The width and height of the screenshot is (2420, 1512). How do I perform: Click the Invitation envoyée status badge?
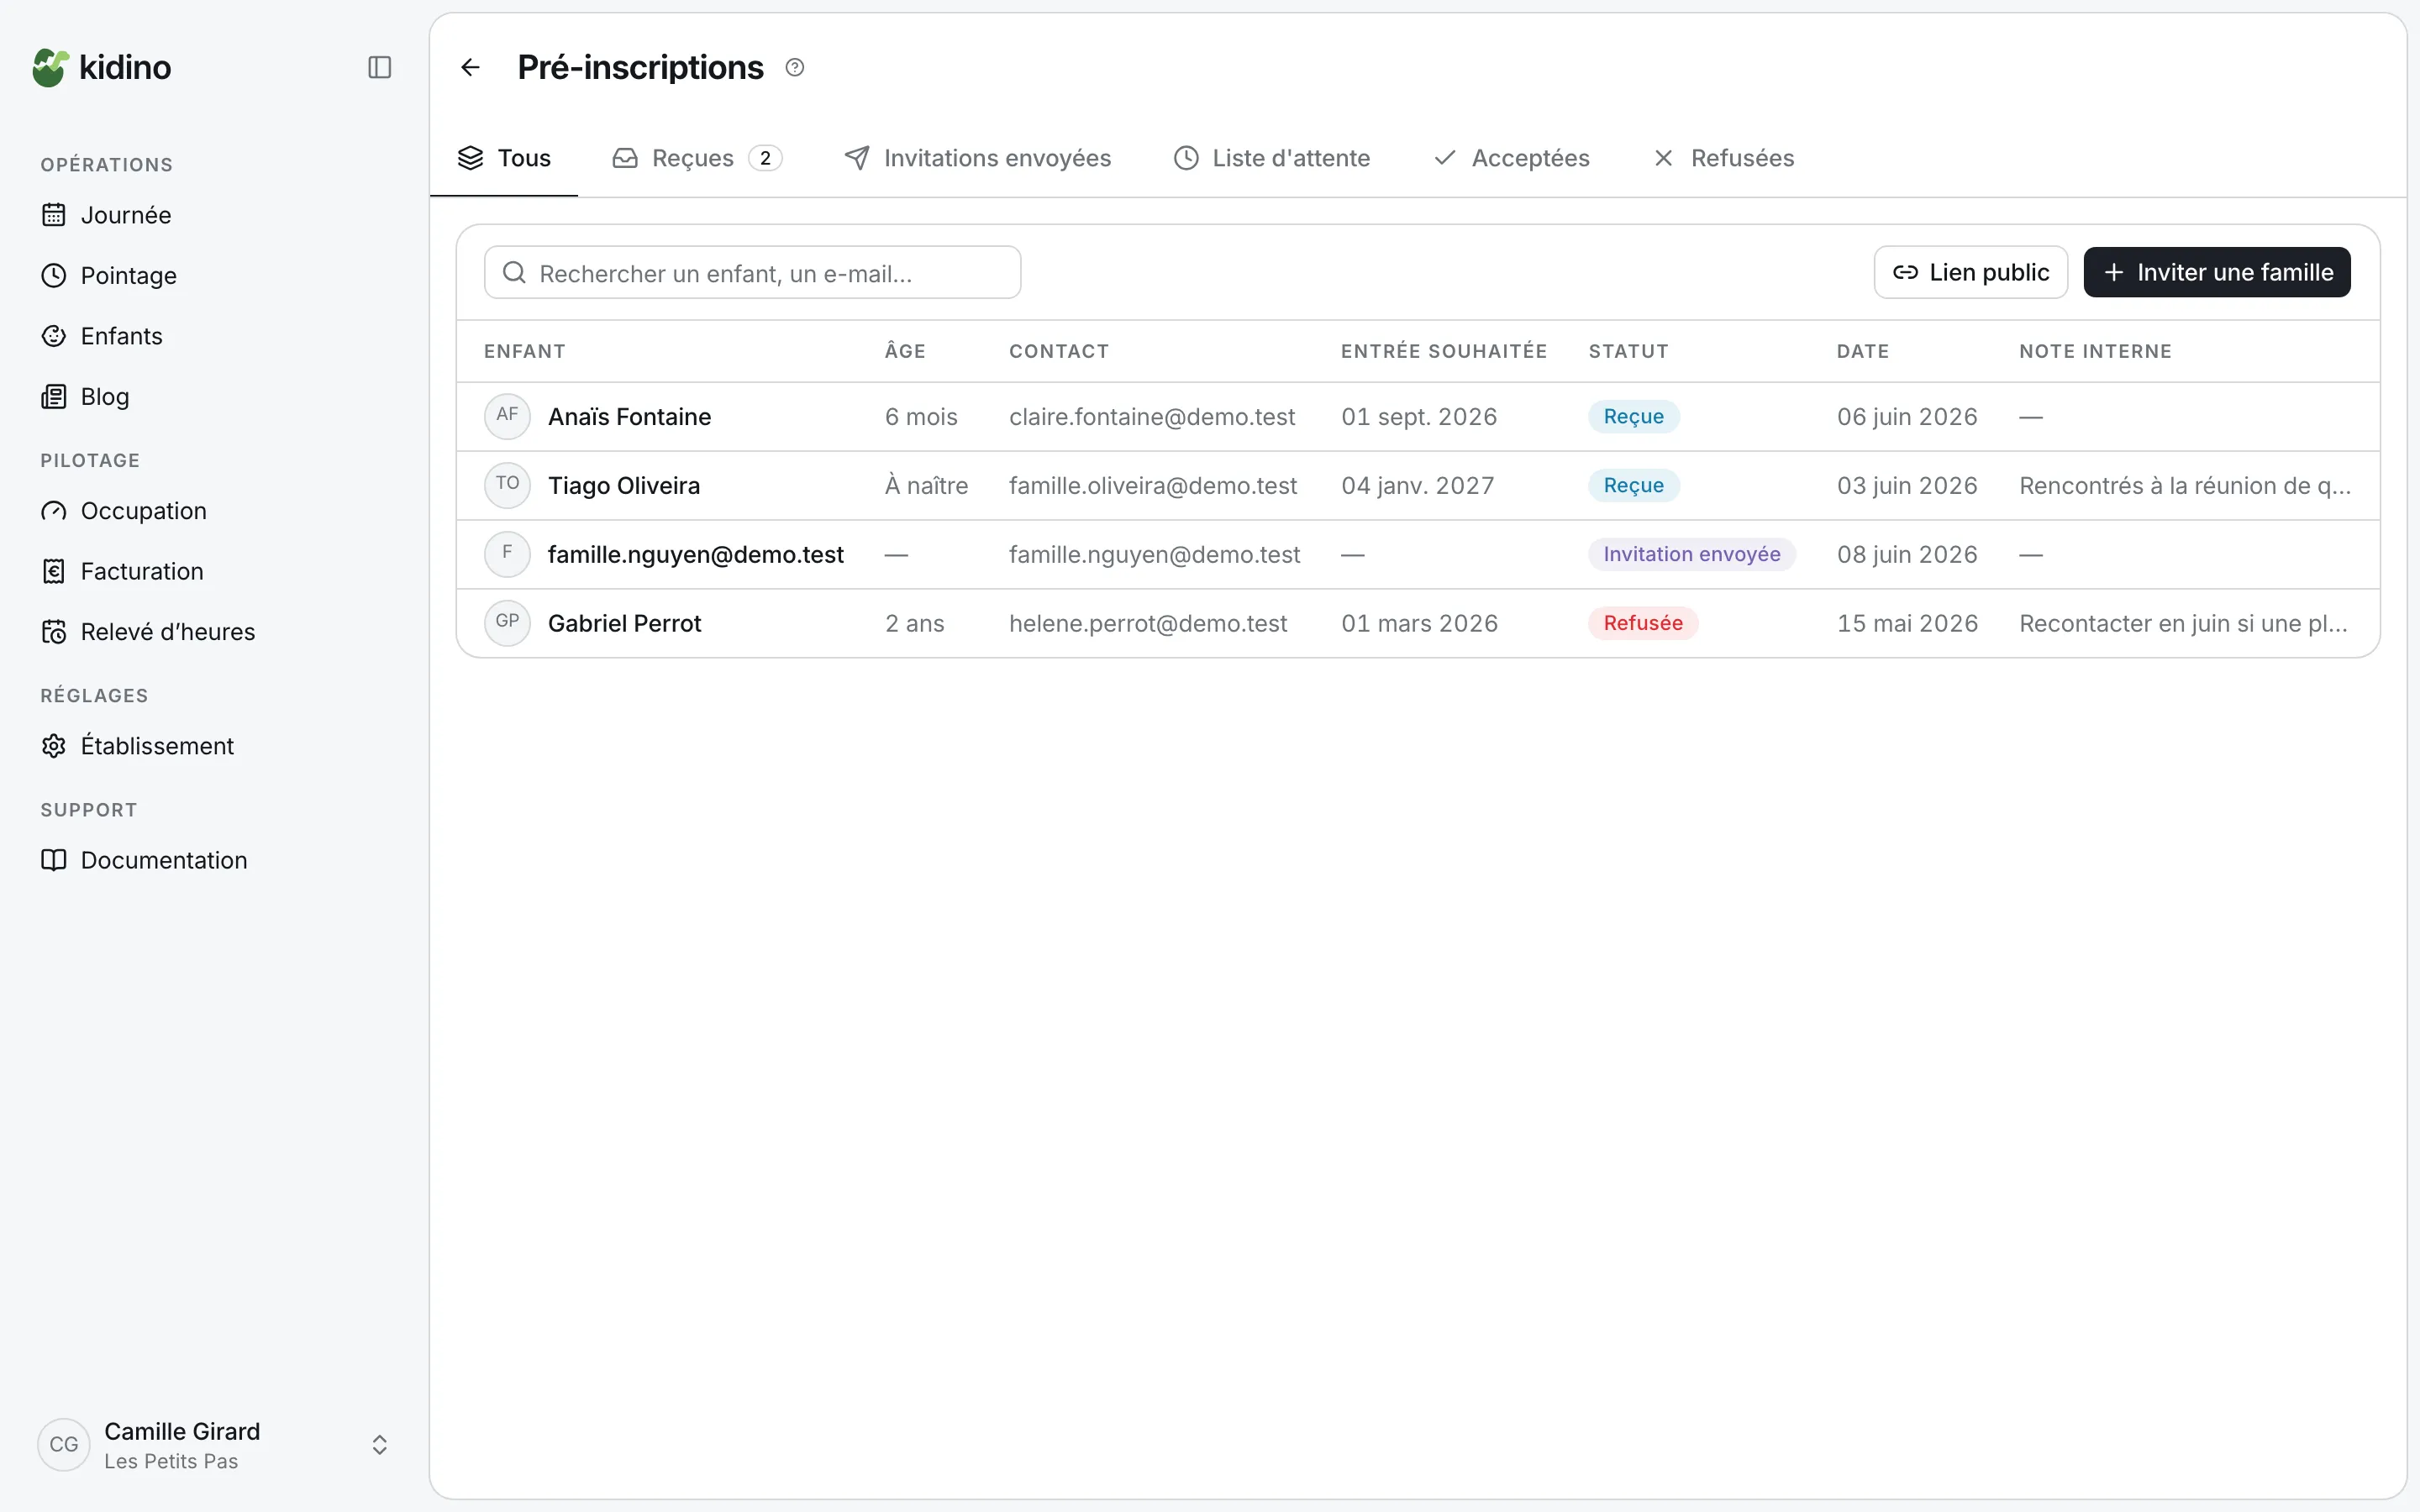[x=1692, y=554]
